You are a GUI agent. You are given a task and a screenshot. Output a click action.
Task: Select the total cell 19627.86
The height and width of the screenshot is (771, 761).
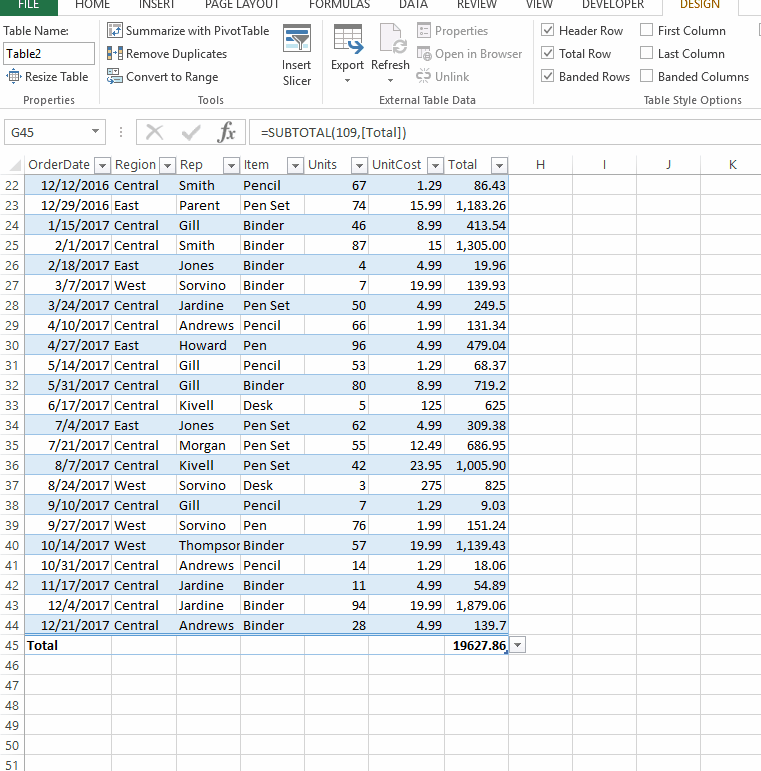pos(476,645)
